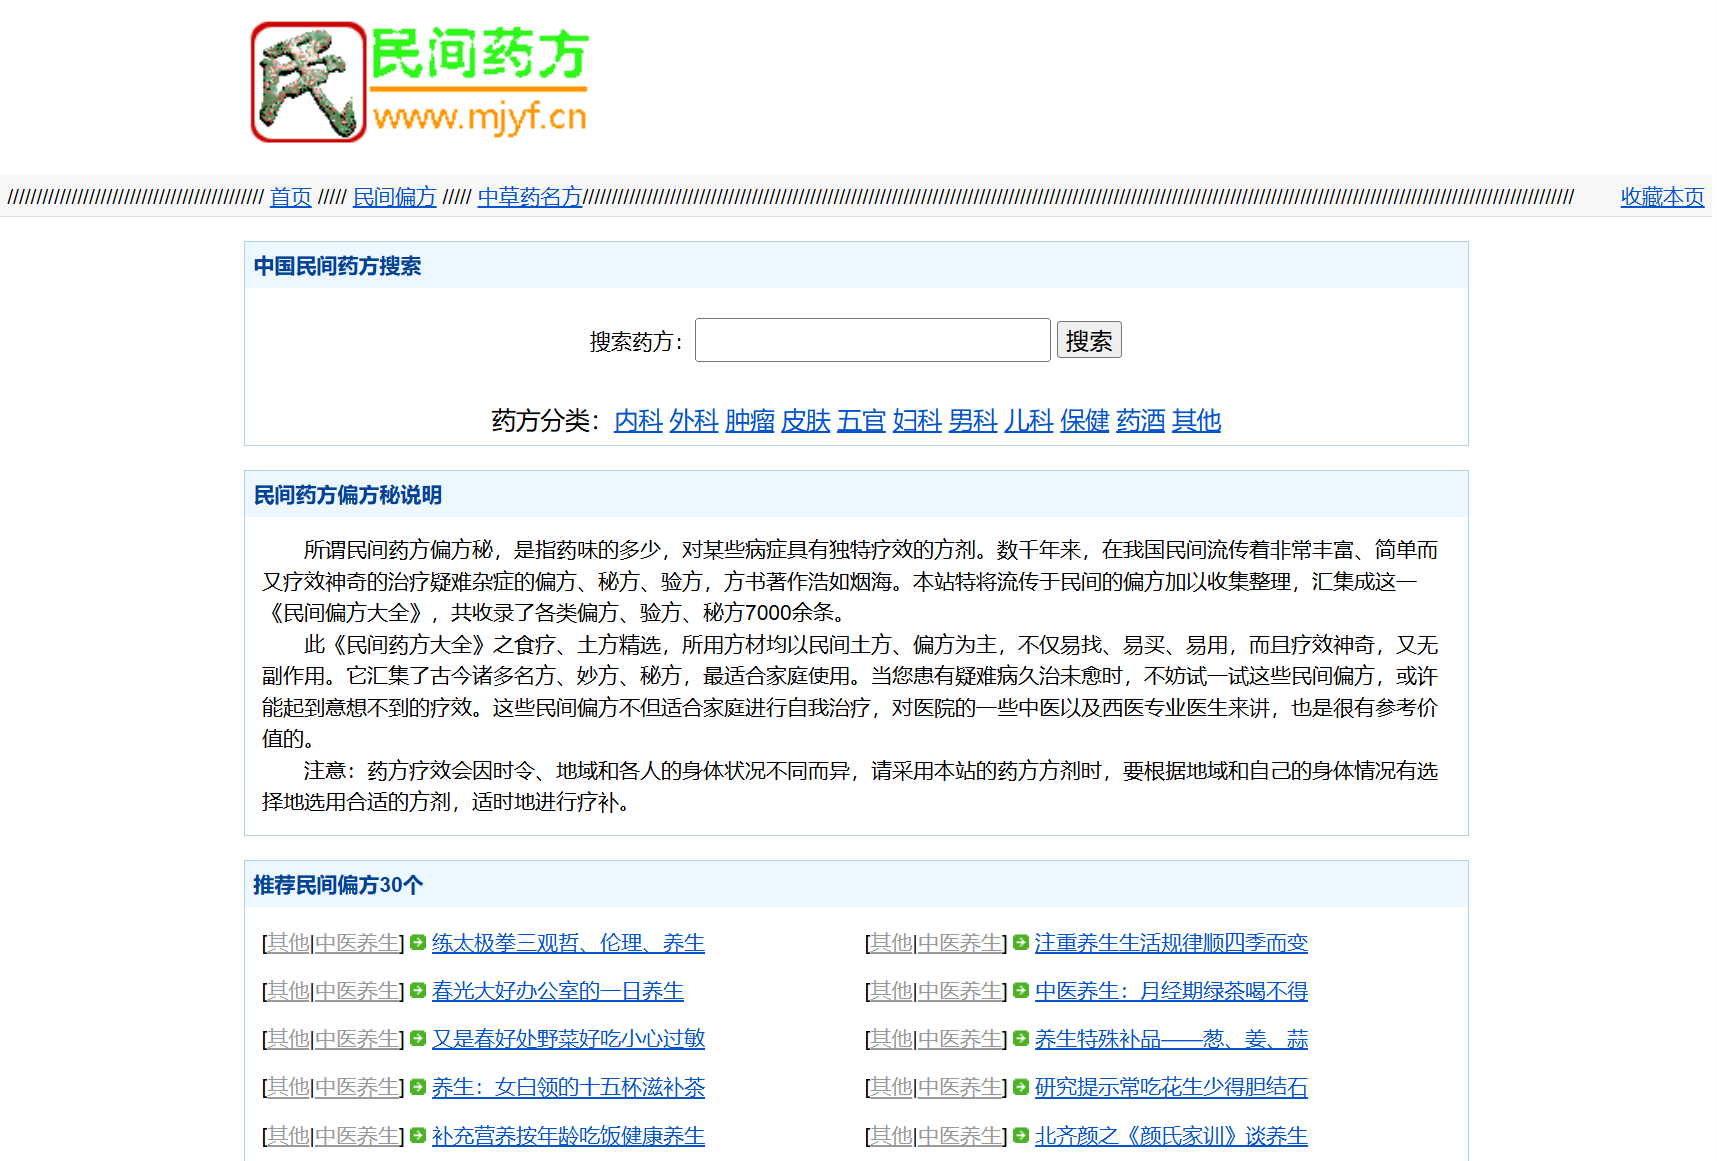Click green arrow icon before 养生特殊补品——葱、姜、蒜

1021,1039
